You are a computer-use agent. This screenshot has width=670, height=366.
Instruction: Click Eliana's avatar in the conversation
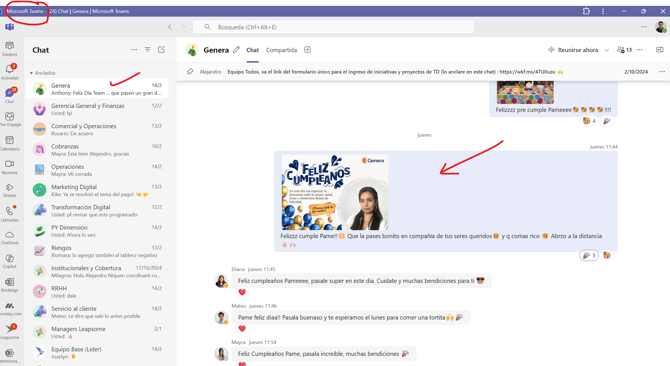click(x=221, y=281)
